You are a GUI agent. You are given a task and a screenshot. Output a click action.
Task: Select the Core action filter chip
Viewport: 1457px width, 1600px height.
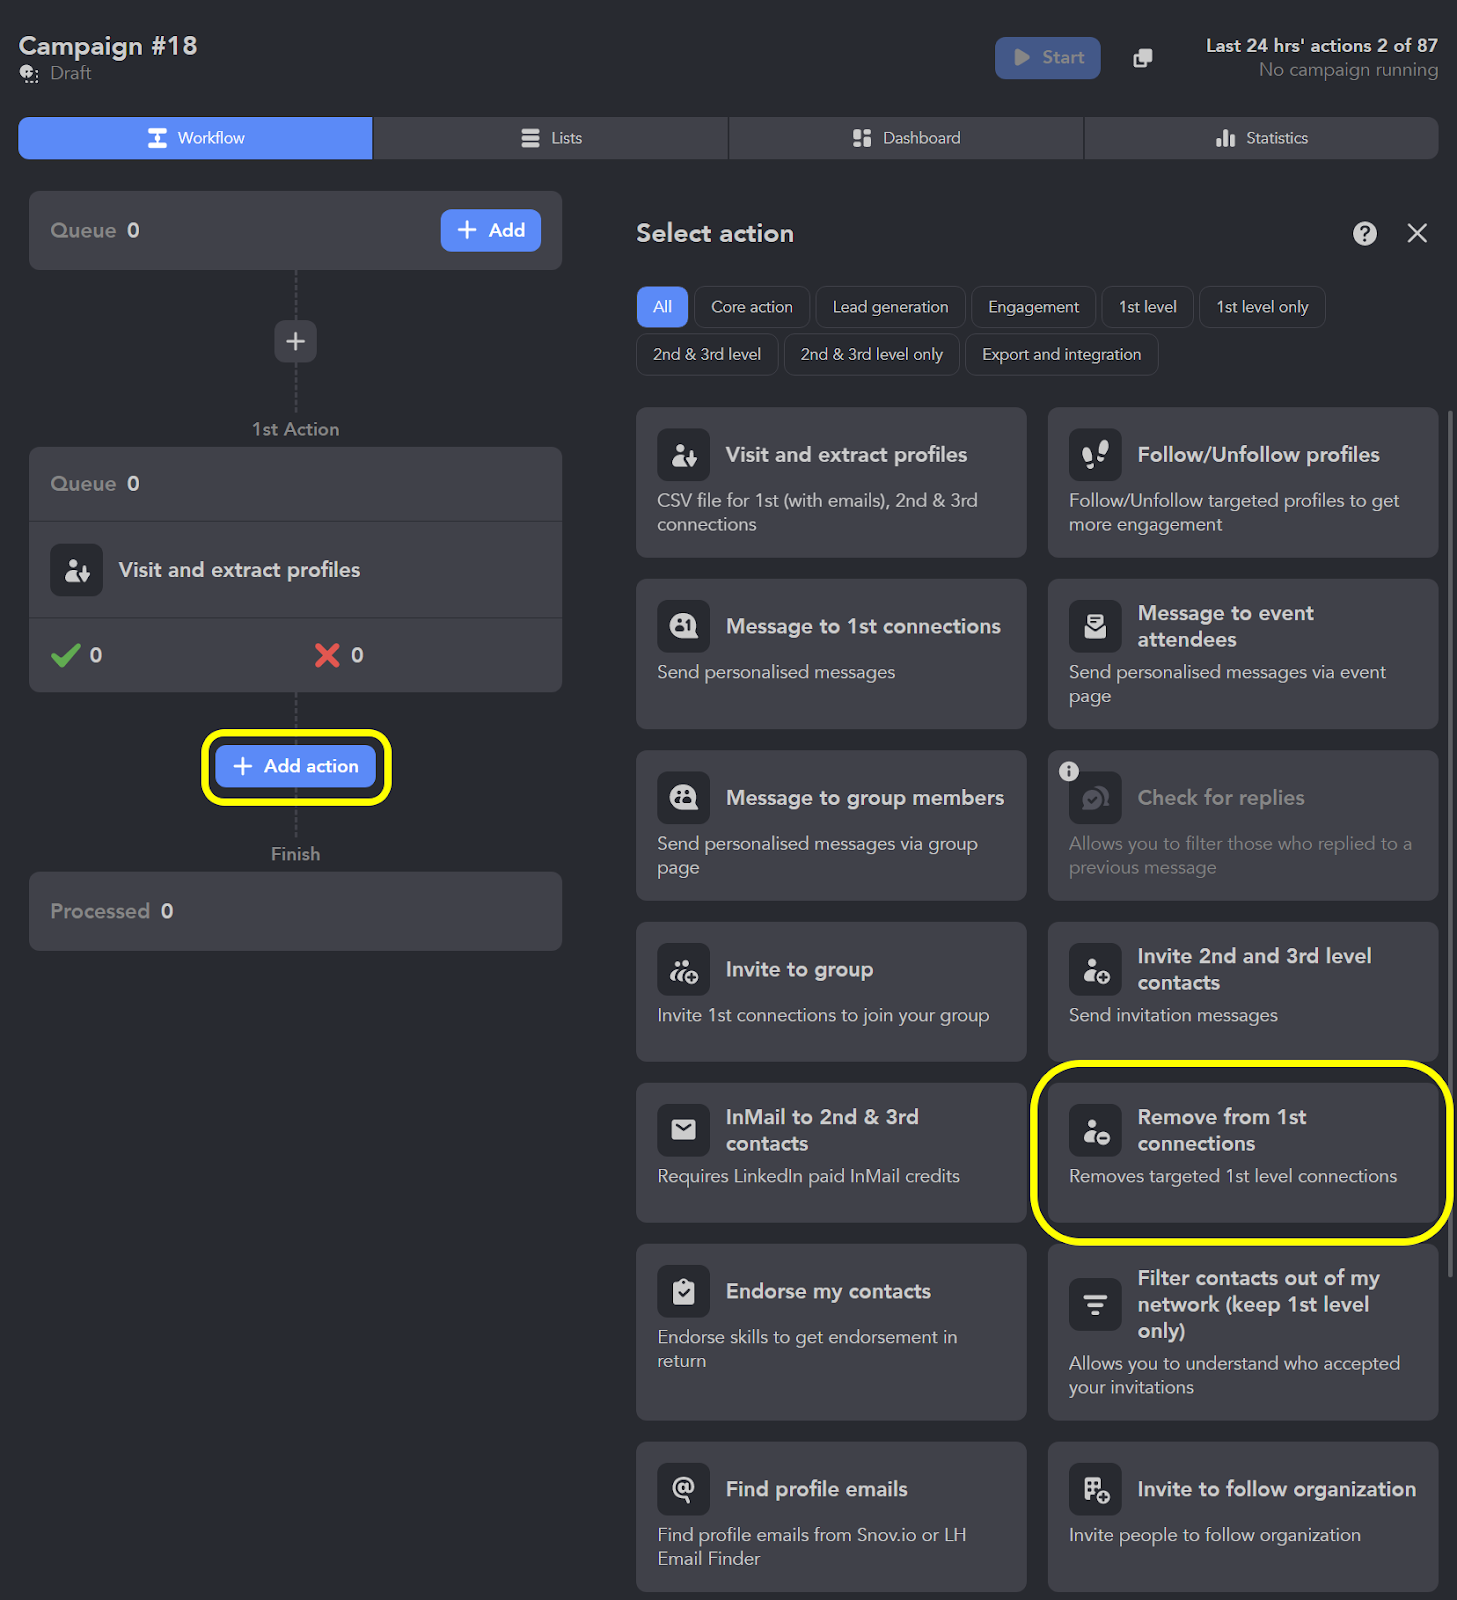751,307
